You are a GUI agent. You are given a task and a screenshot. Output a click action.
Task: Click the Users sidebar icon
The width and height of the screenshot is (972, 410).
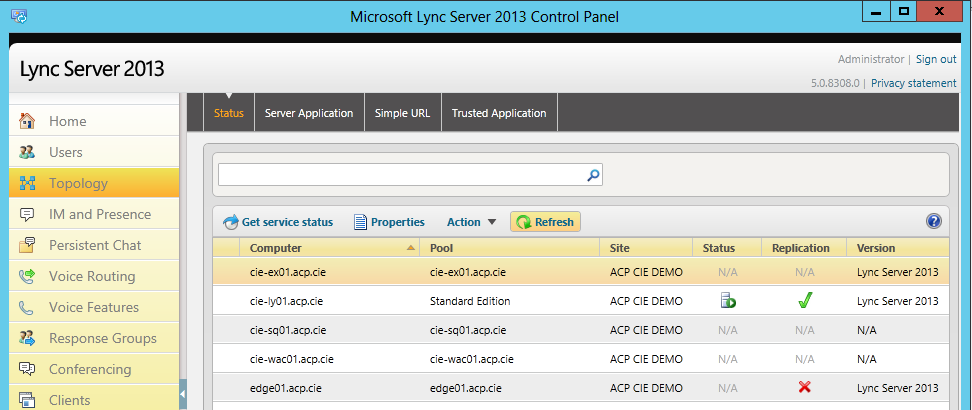click(x=27, y=153)
